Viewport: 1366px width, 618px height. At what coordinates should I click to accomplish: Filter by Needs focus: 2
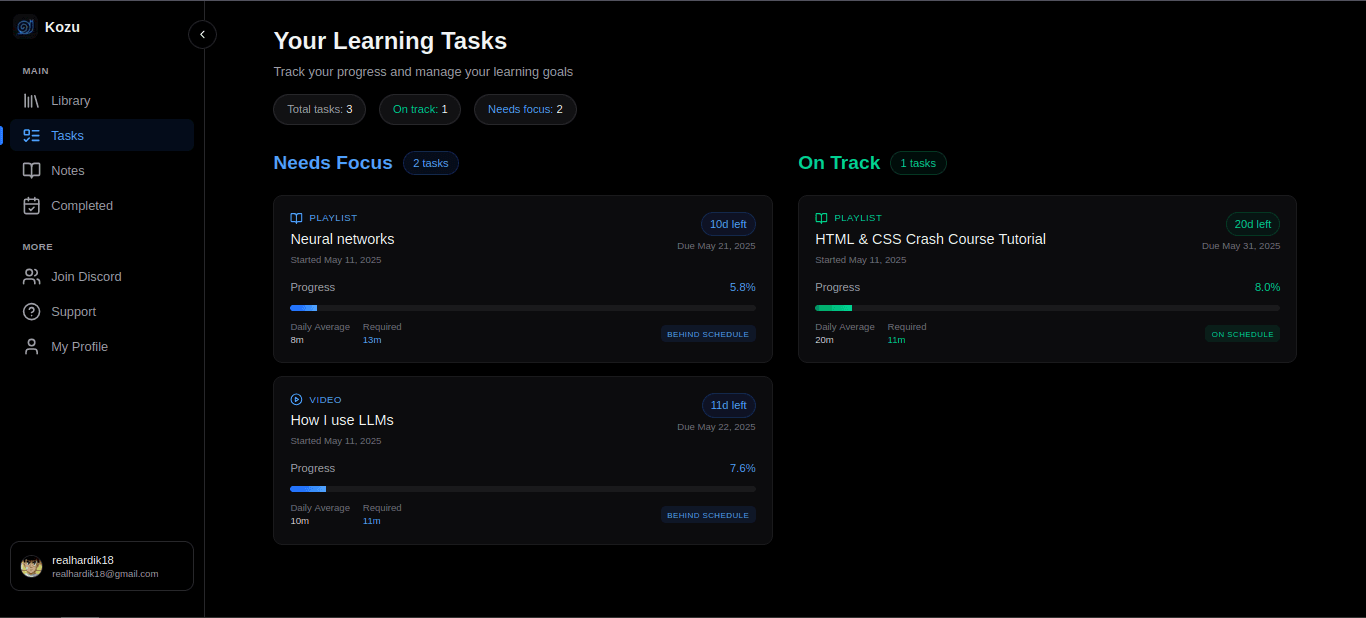tap(525, 109)
